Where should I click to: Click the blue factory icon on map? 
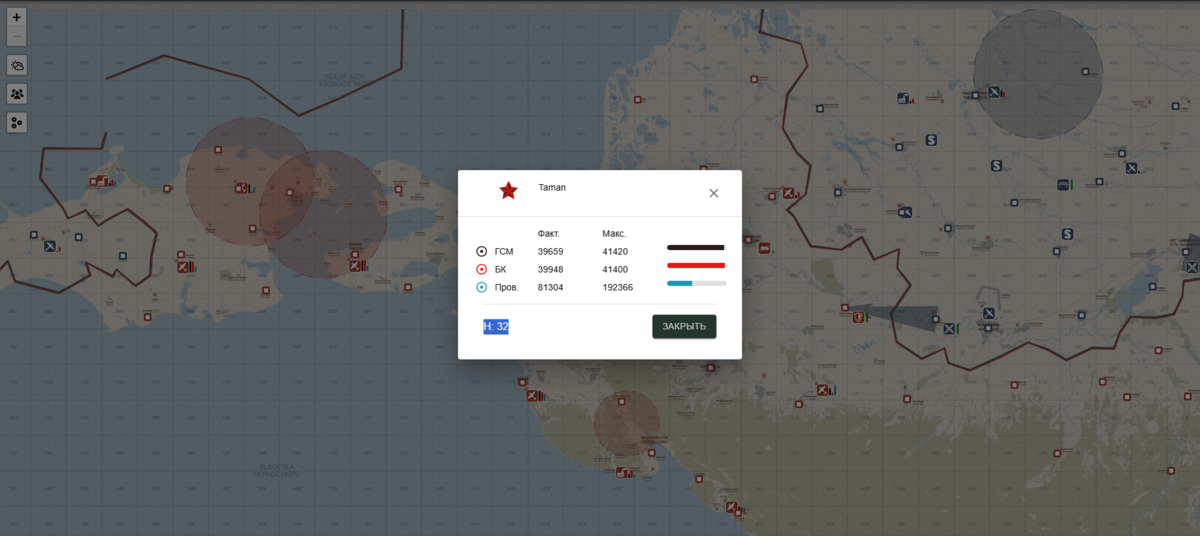tap(904, 98)
